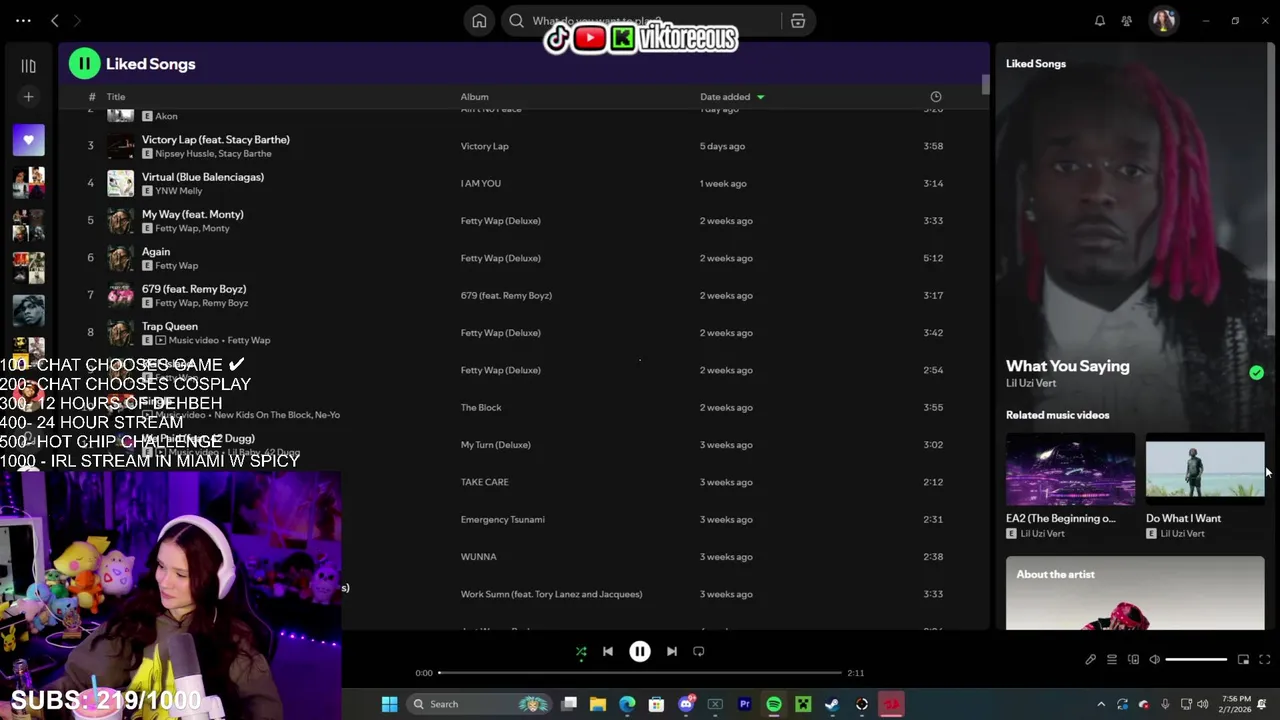The image size is (1280, 720).
Task: Open Microsoft Edge from taskbar
Action: coord(627,704)
